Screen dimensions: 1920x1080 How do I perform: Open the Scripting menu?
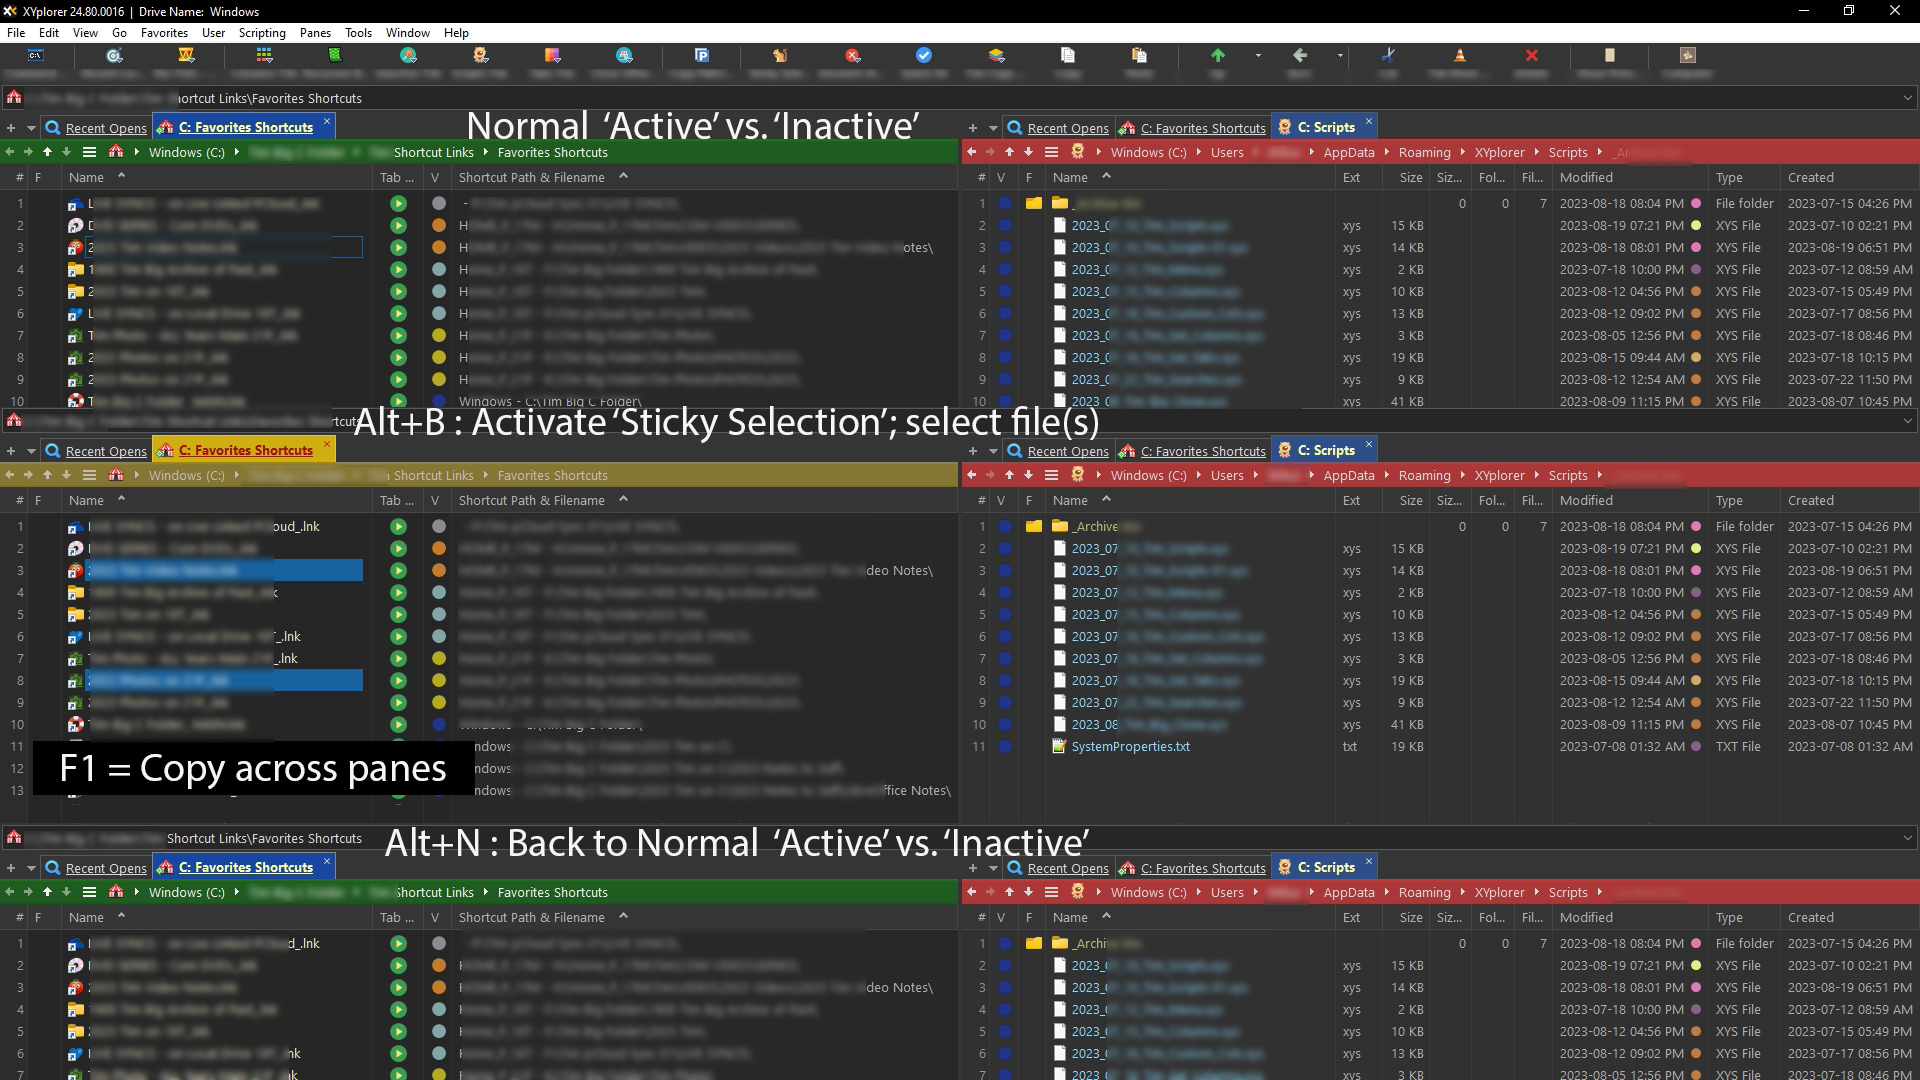click(x=262, y=32)
